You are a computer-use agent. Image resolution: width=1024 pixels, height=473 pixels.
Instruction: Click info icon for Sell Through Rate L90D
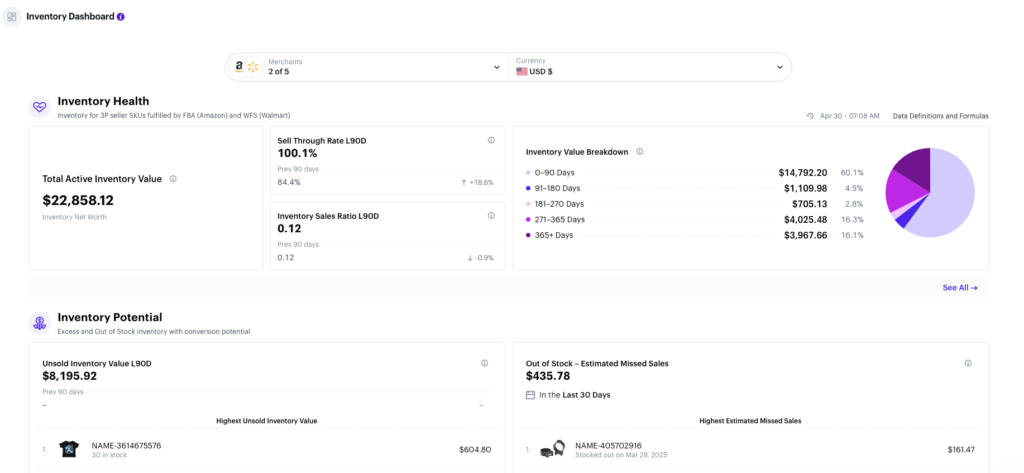[491, 140]
